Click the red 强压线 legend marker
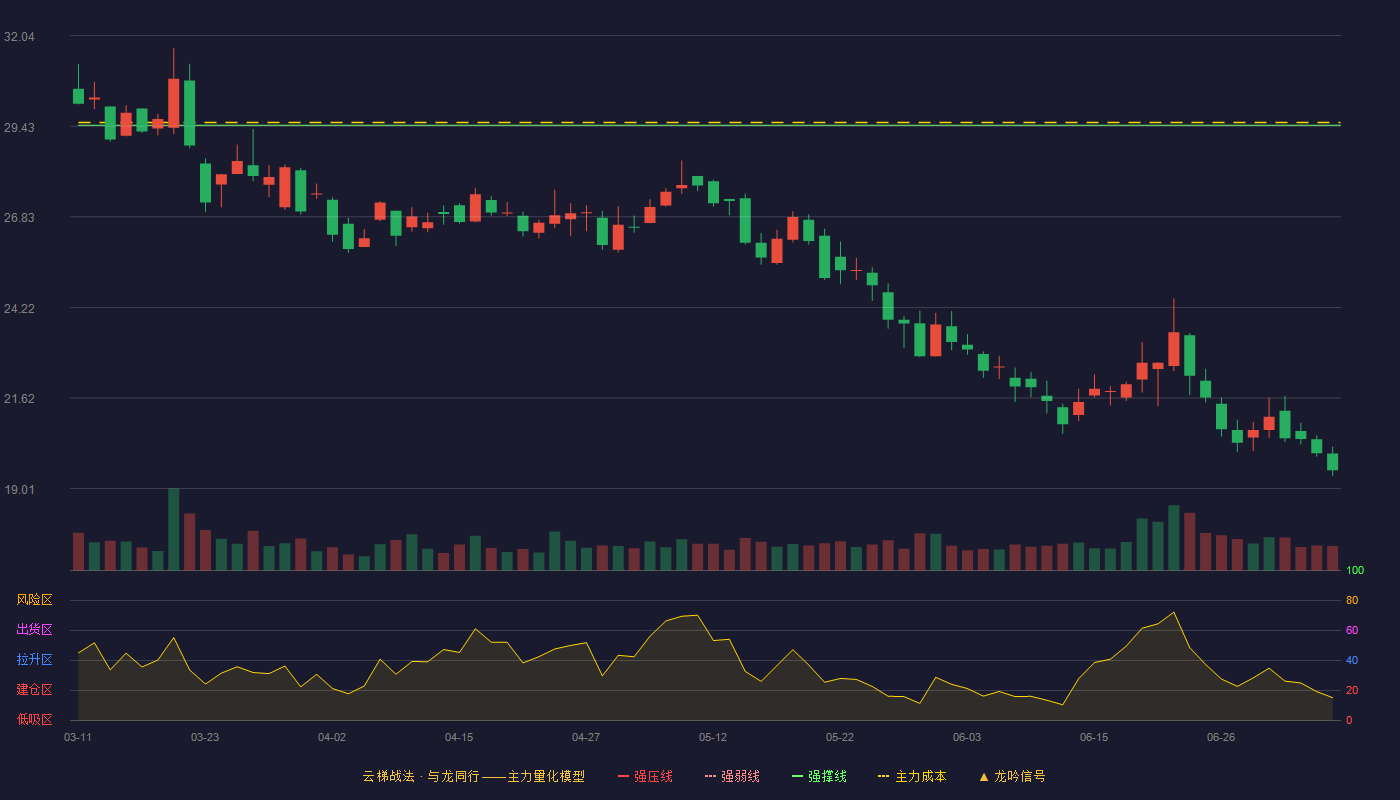 pyautogui.click(x=623, y=776)
